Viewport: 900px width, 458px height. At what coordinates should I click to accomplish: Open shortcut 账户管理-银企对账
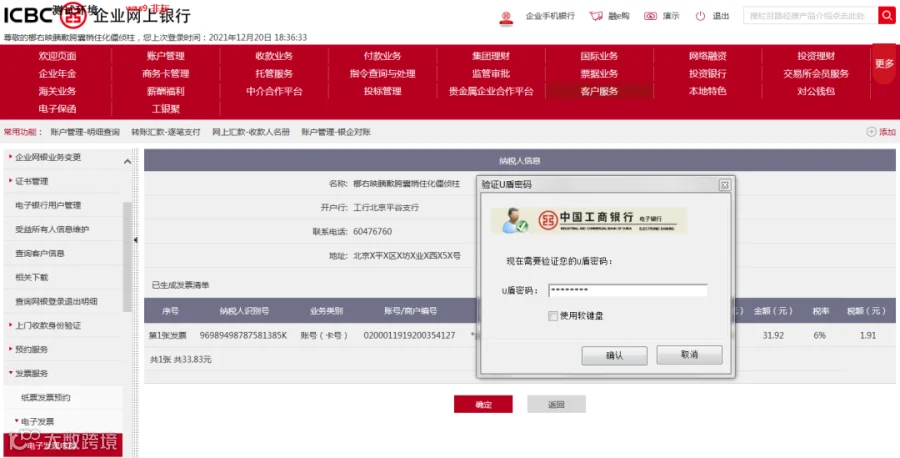336,132
